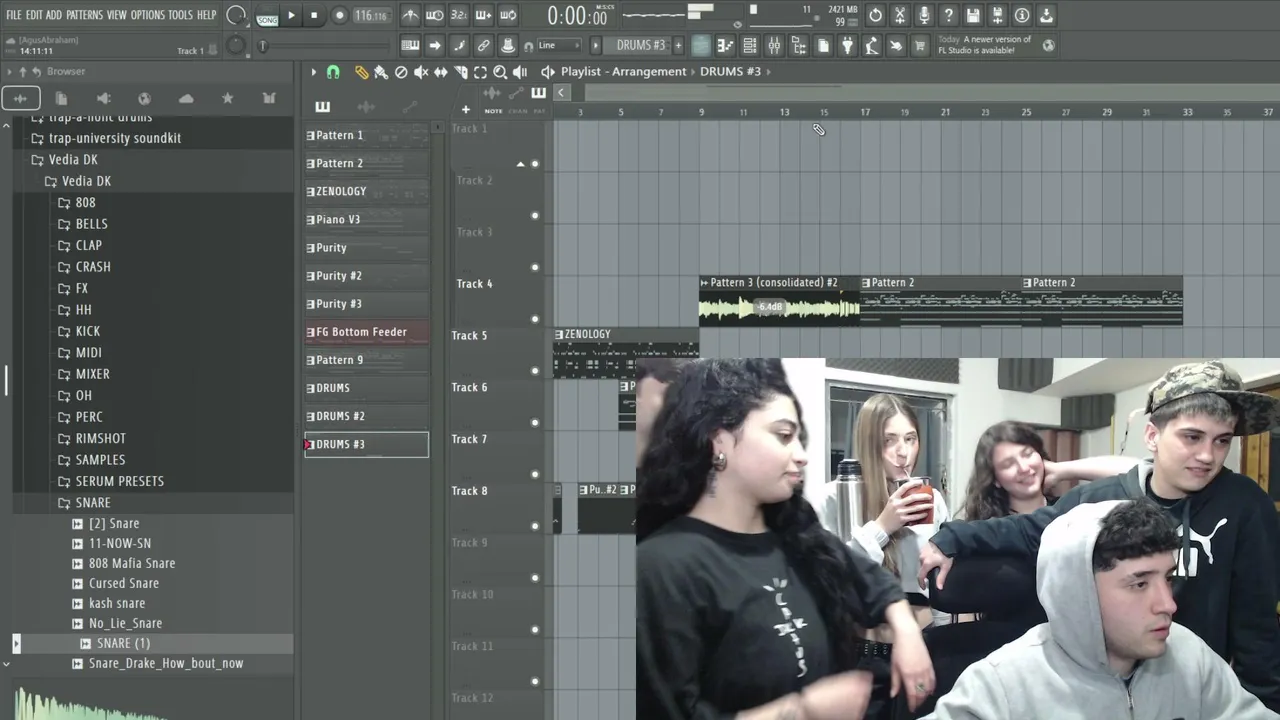Open the HELP menu

click(x=206, y=15)
